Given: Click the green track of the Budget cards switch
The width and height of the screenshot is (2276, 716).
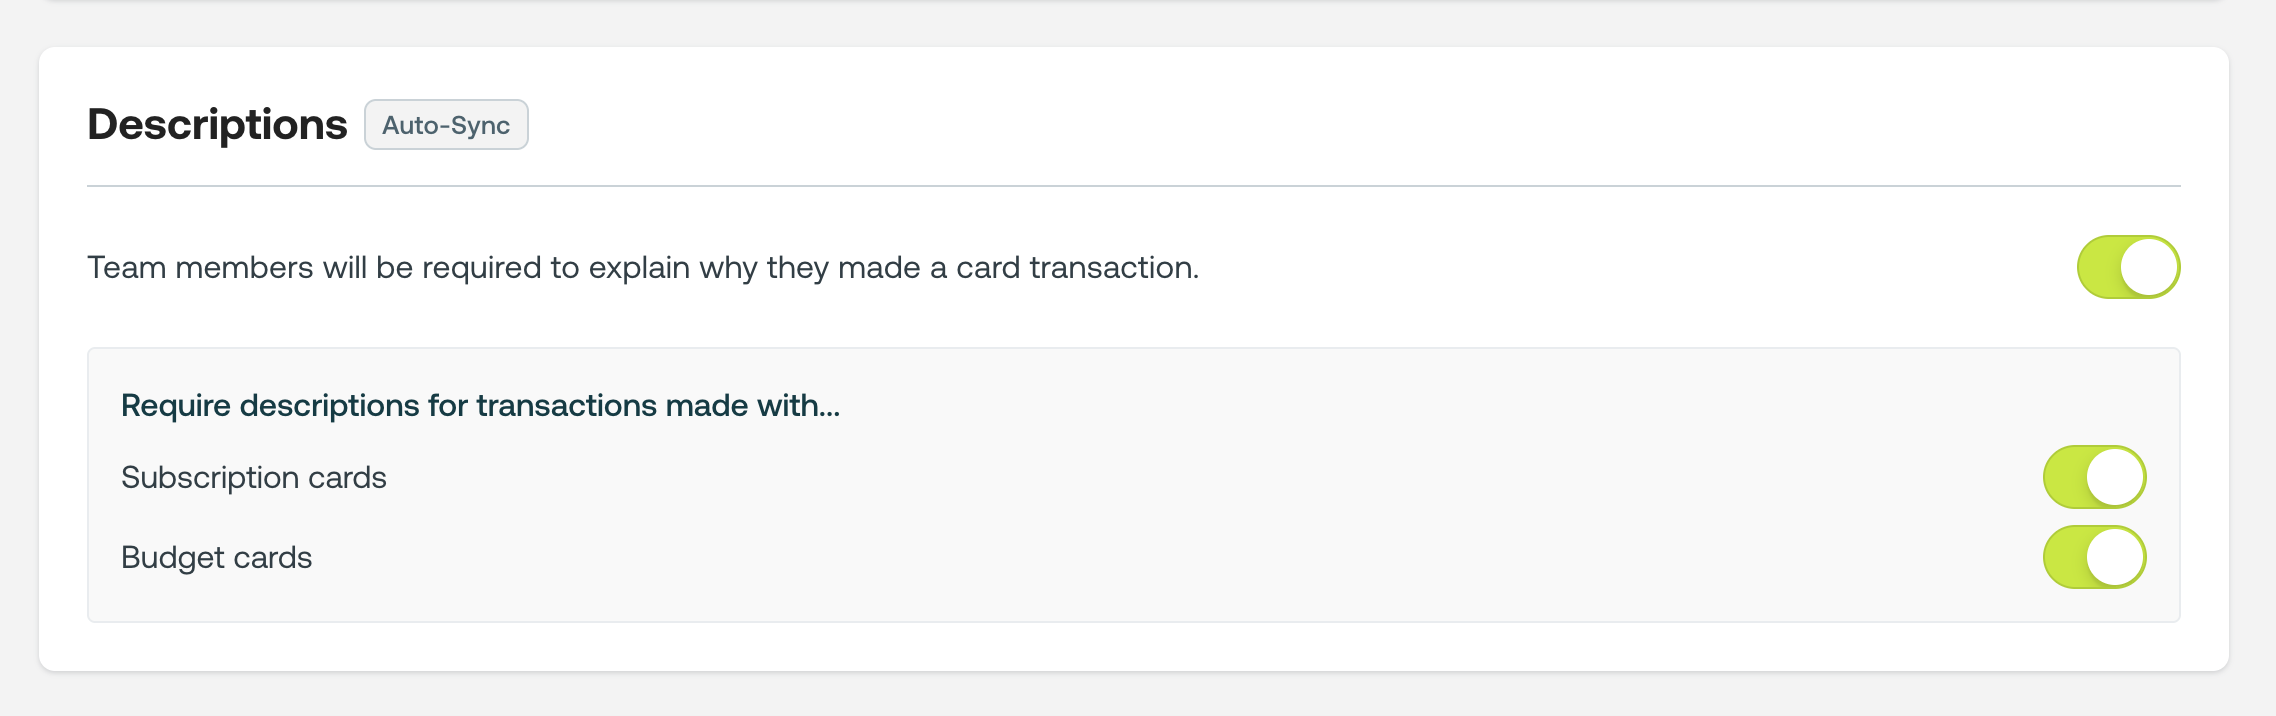Looking at the screenshot, I should 2064,557.
